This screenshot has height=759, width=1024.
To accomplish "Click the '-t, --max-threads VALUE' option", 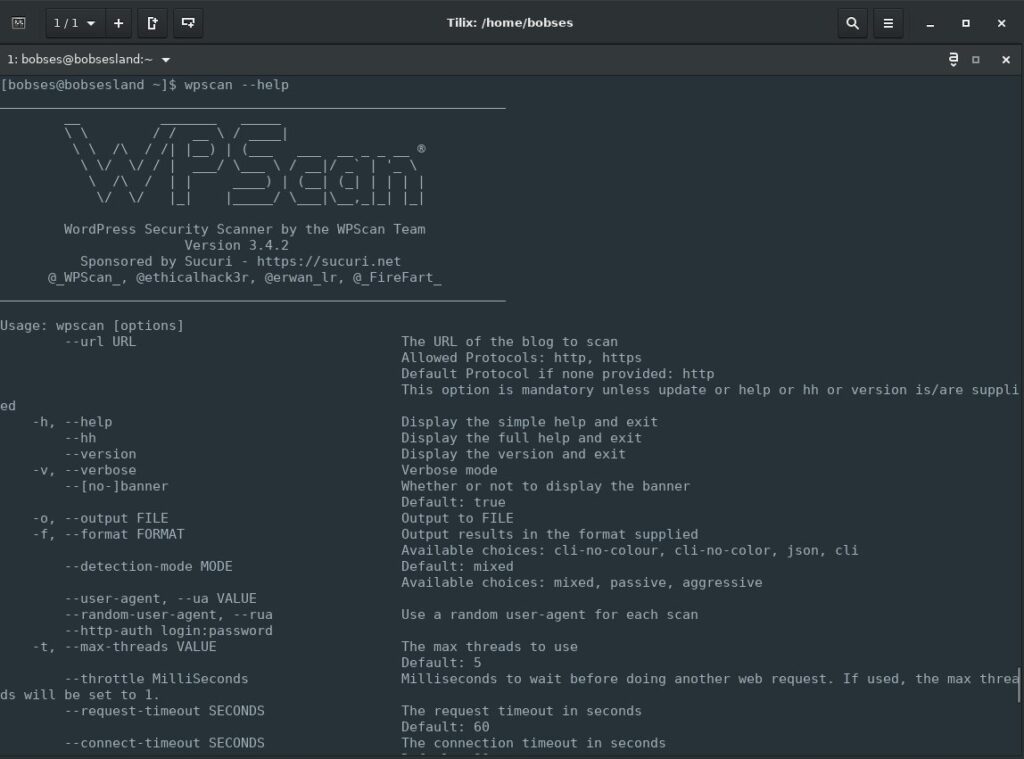I will pyautogui.click(x=124, y=647).
